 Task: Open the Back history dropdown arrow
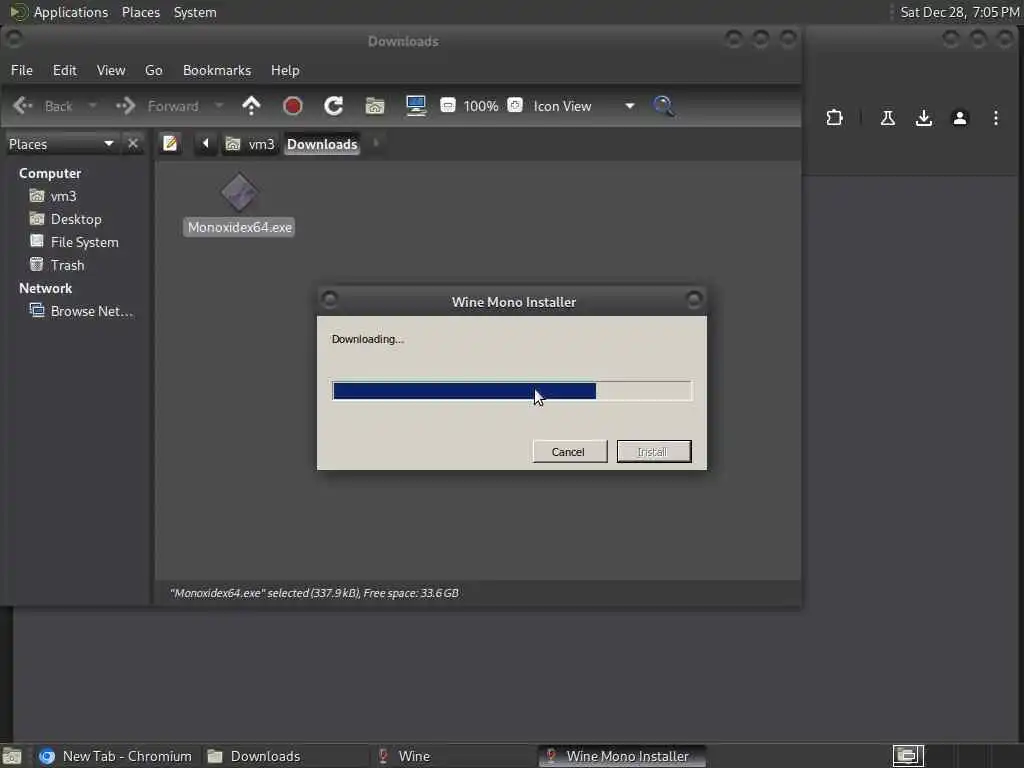coord(92,106)
